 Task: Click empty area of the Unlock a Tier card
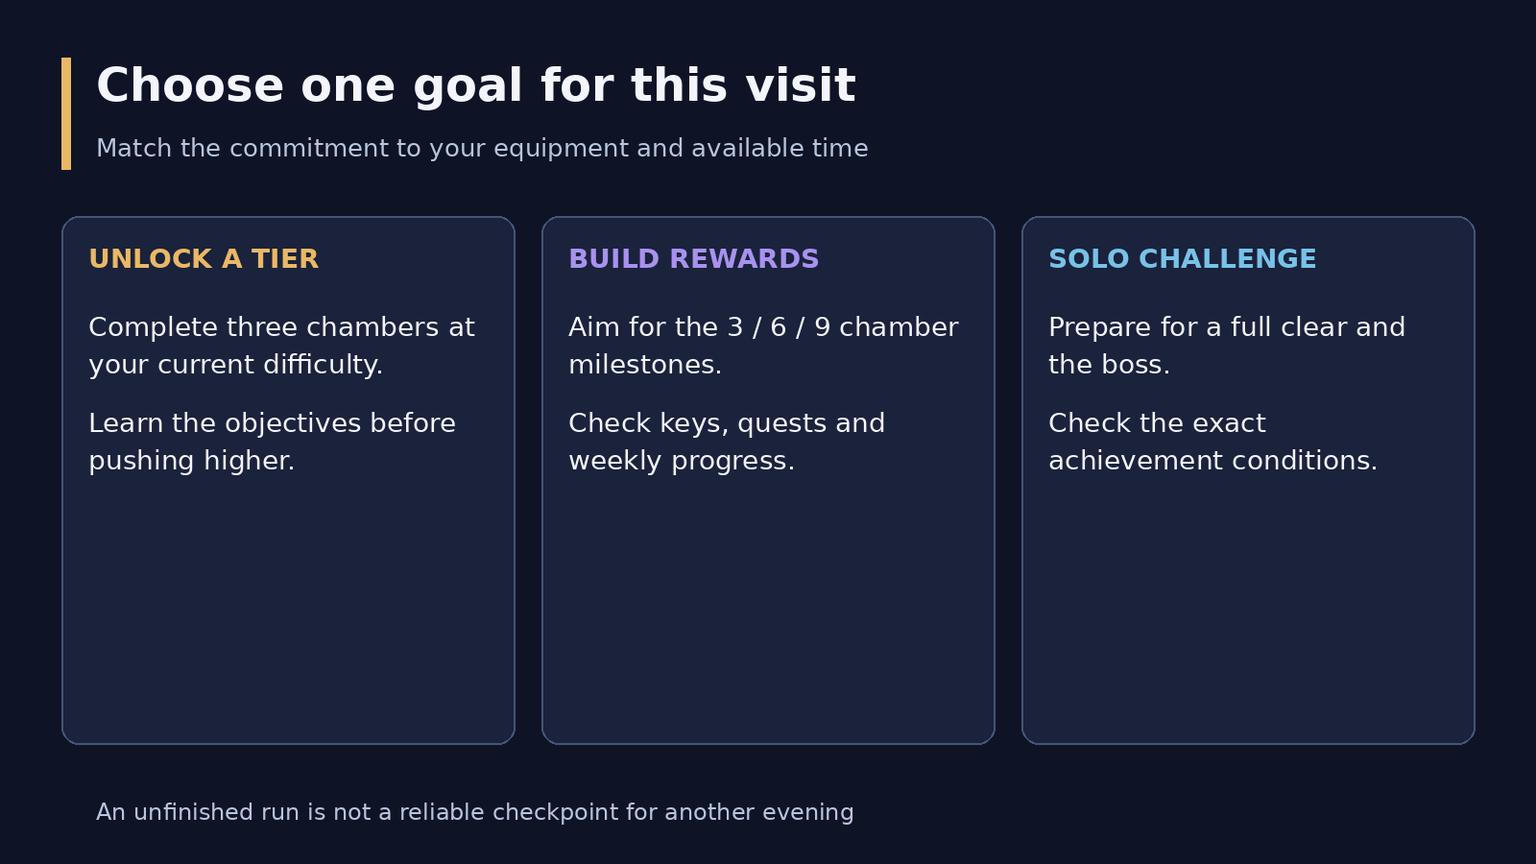[288, 610]
